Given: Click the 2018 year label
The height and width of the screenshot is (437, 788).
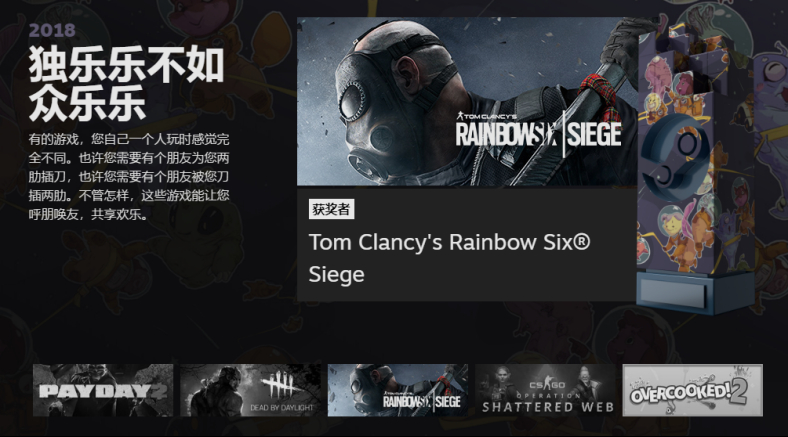Looking at the screenshot, I should [x=52, y=31].
